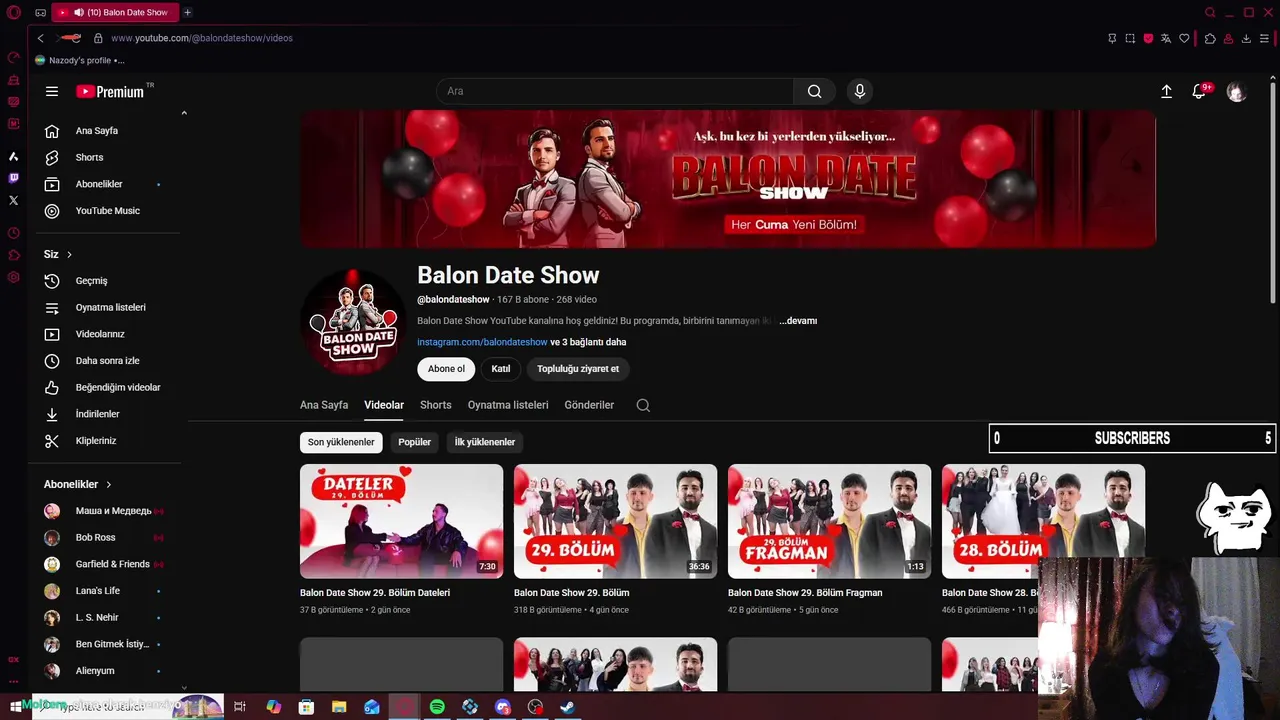Screen dimensions: 1280x720
Task: Click Topluluğu ziyaret et button
Action: point(578,369)
